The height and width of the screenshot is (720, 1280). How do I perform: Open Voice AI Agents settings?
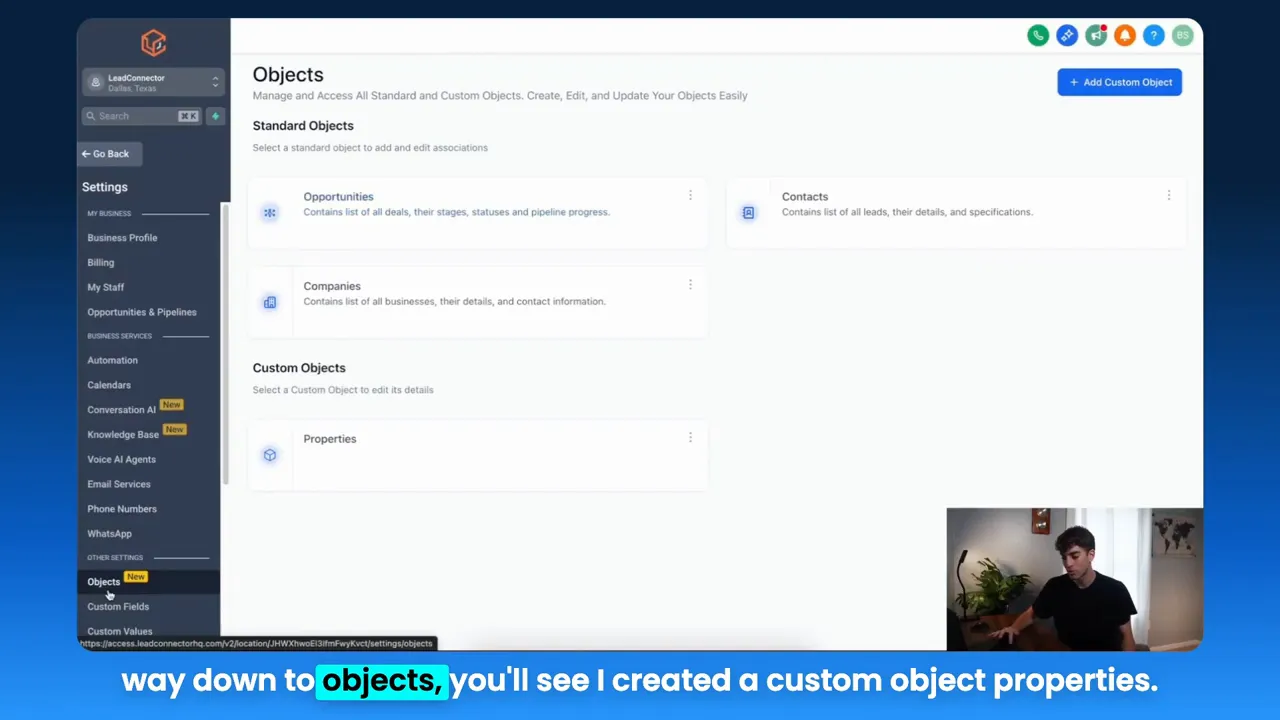[x=121, y=460]
